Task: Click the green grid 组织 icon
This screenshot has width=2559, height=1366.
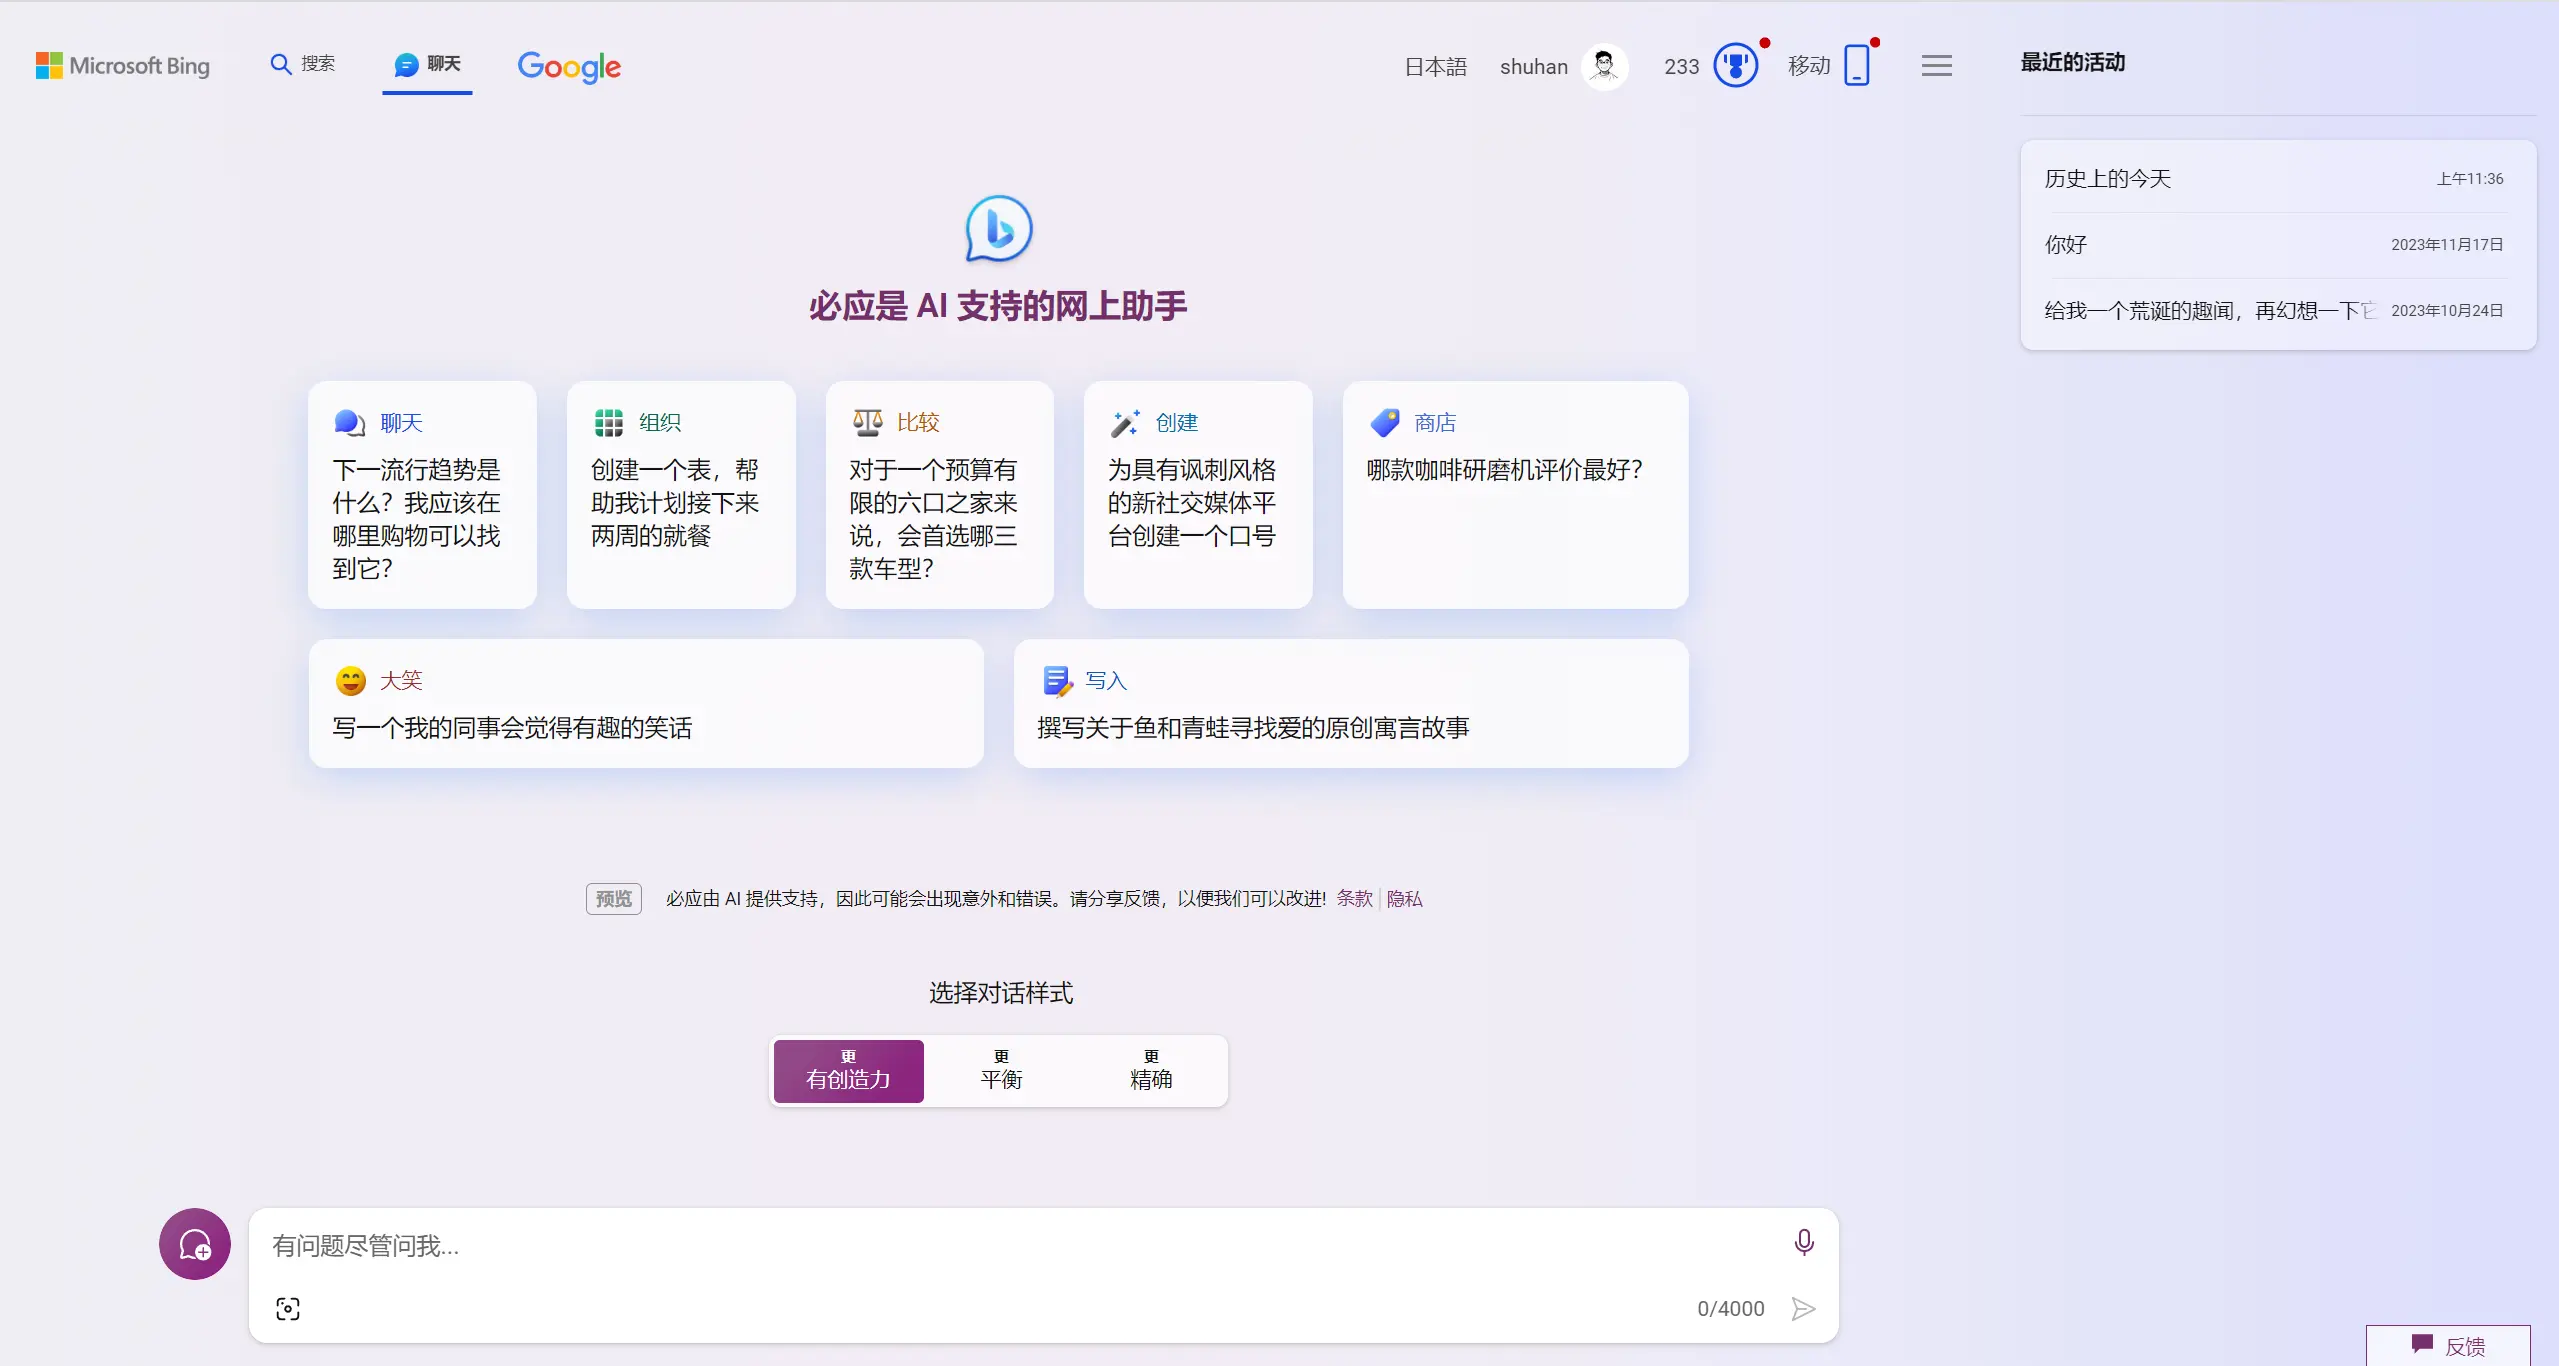Action: pos(608,423)
